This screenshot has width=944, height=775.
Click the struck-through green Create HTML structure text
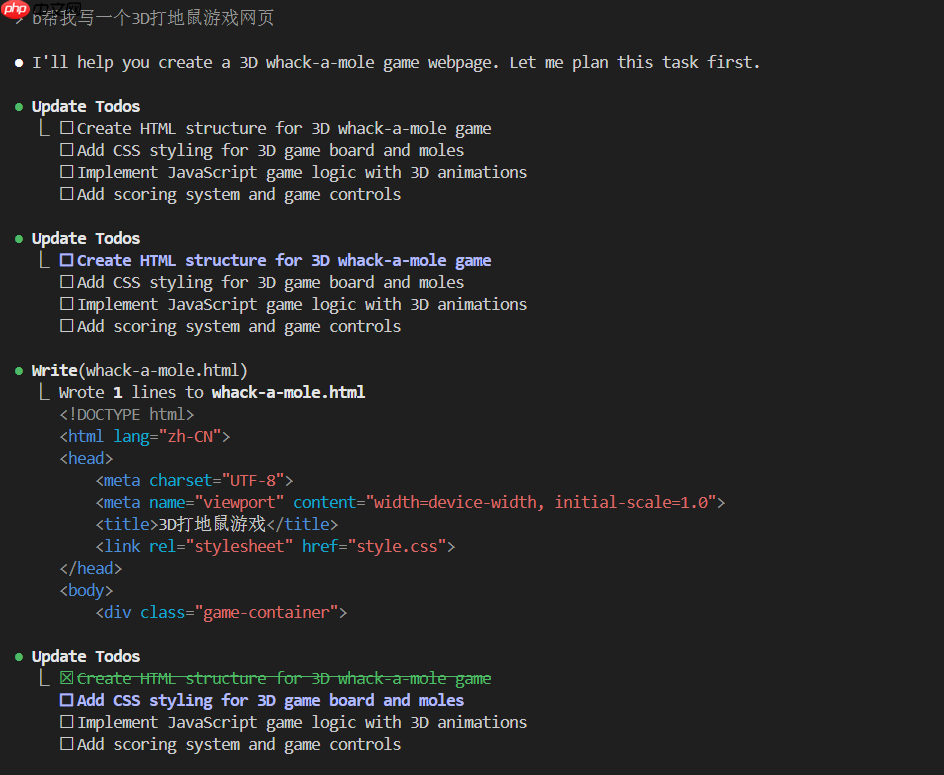284,679
